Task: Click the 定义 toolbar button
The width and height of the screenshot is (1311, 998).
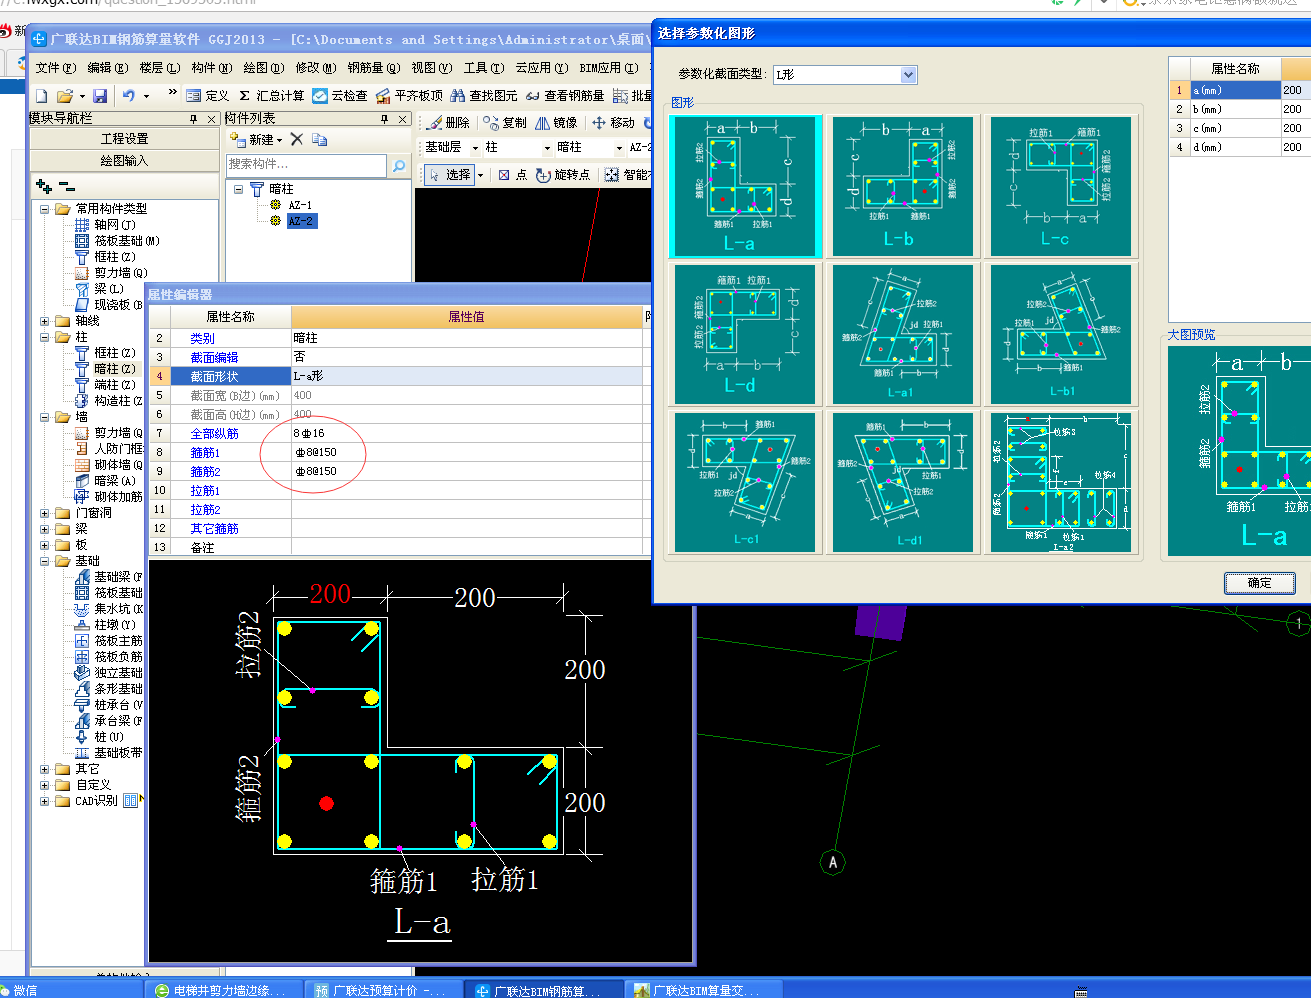Action: (x=209, y=96)
